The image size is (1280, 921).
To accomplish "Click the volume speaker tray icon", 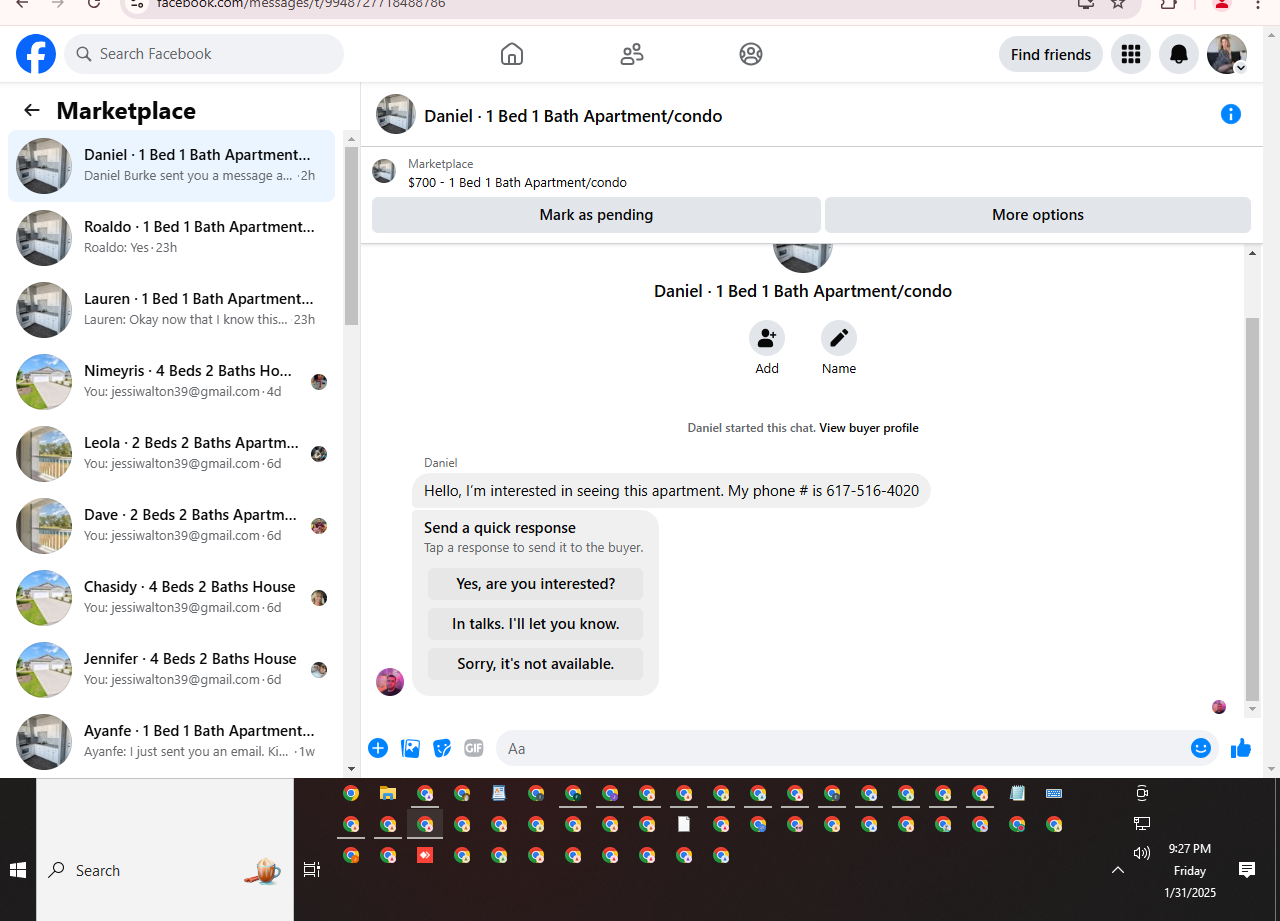I will [x=1142, y=853].
